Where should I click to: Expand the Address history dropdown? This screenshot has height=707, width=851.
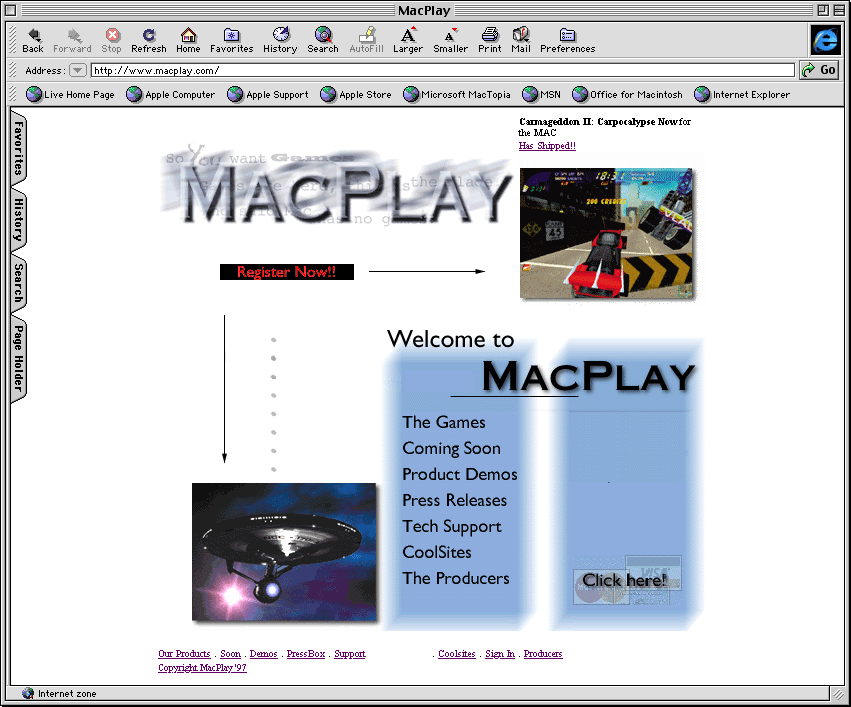point(78,70)
